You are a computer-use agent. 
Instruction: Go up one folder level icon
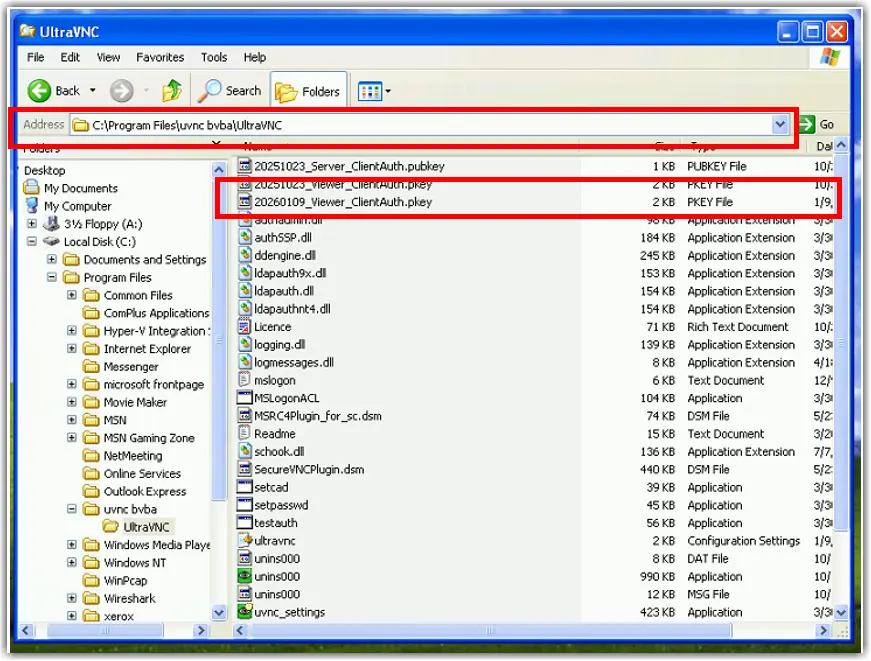[172, 91]
